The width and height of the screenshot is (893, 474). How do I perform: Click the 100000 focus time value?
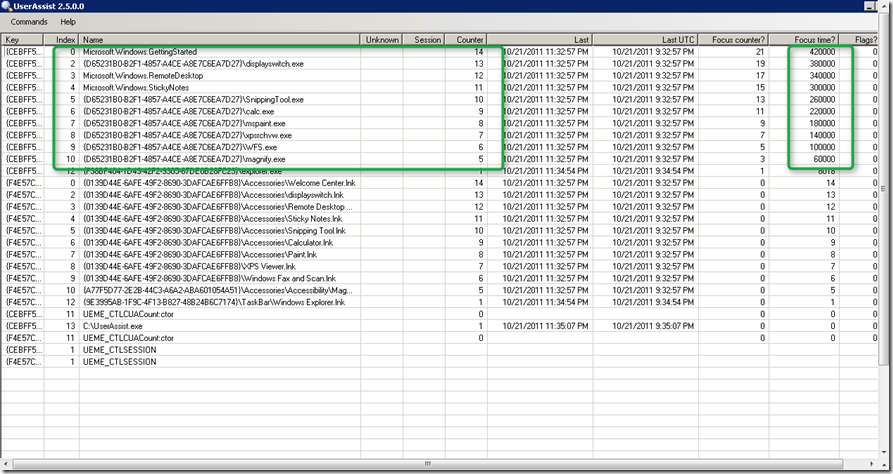coord(822,147)
